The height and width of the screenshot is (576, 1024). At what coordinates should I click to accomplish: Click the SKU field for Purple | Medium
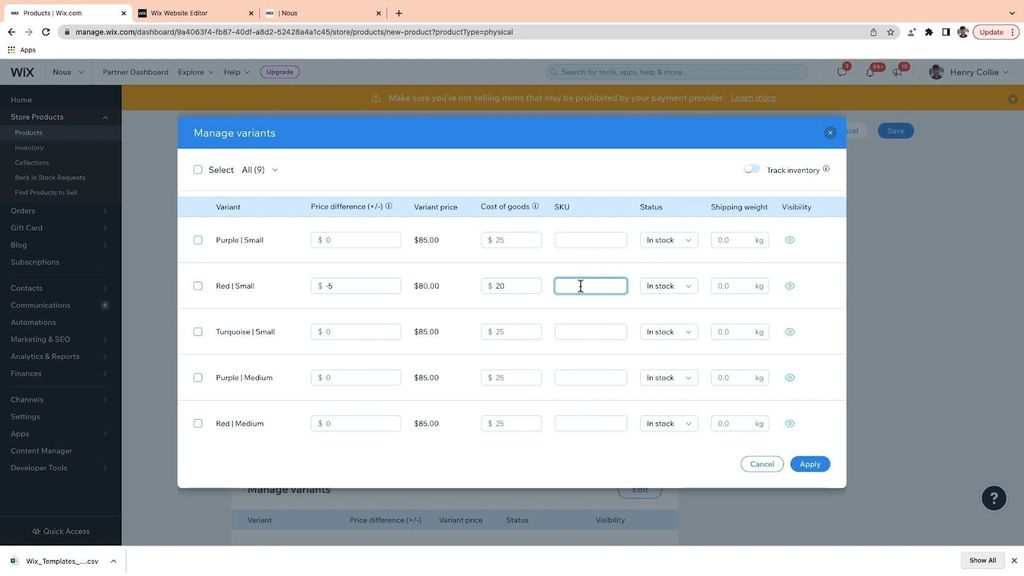(x=591, y=377)
